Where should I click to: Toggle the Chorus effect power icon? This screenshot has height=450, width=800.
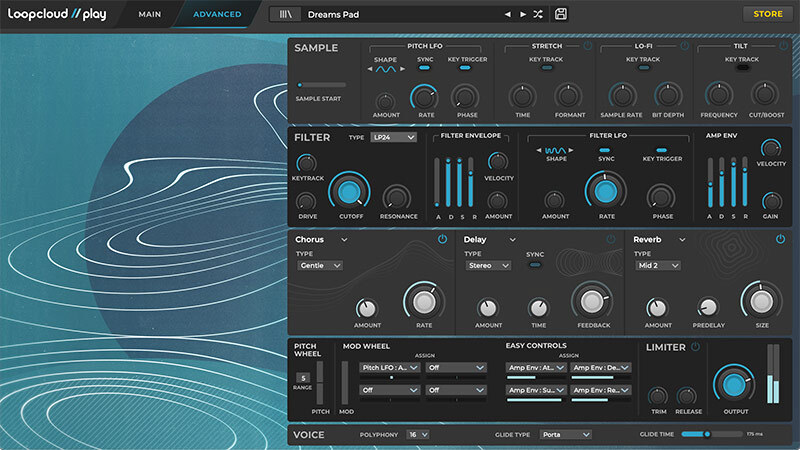442,239
